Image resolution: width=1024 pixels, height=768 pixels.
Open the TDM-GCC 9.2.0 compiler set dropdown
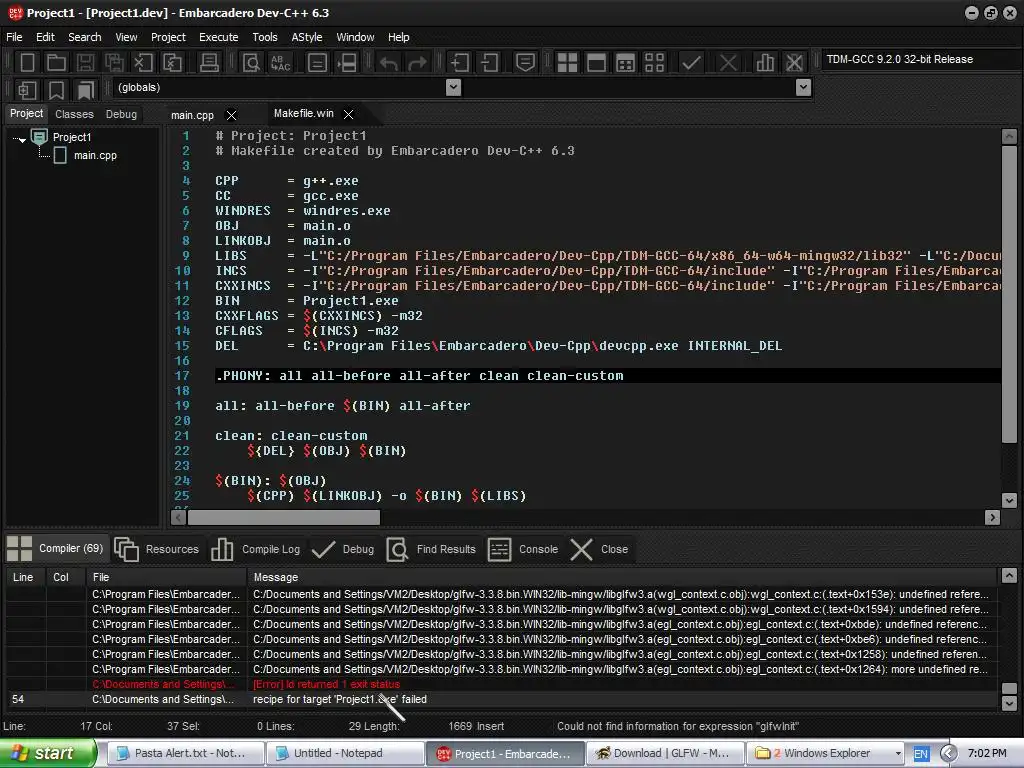(x=921, y=59)
